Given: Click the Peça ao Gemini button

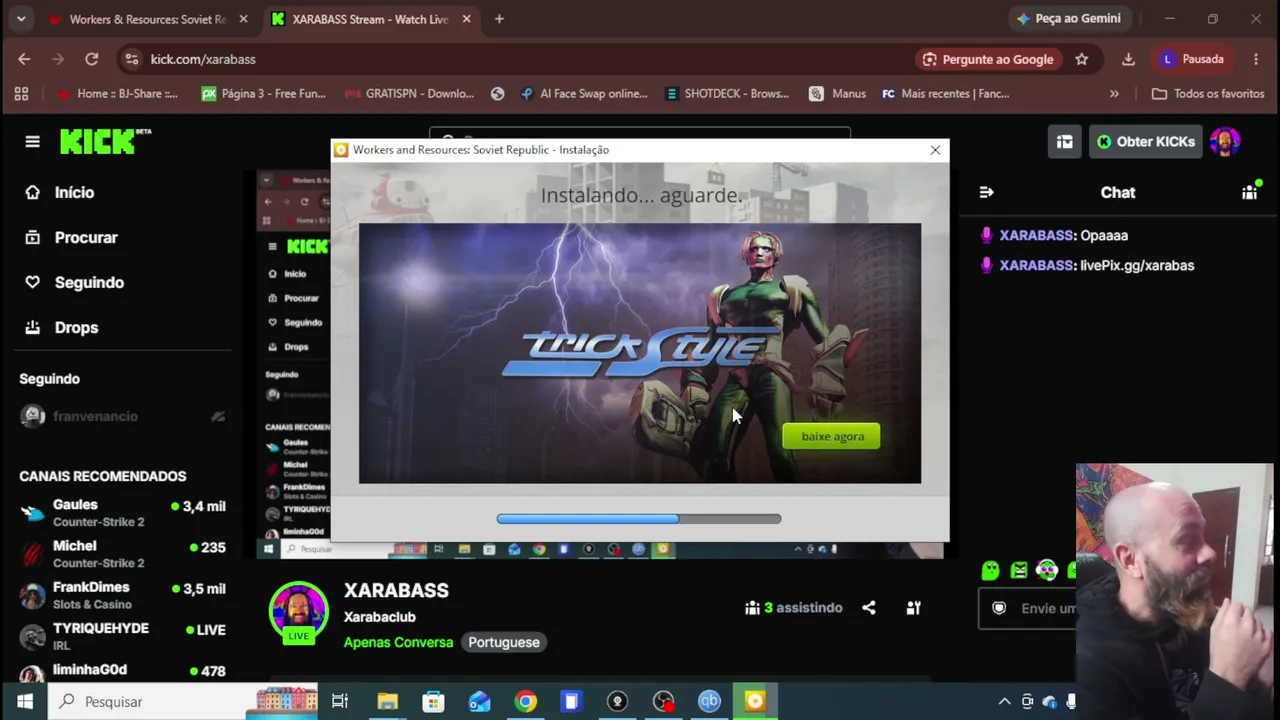Looking at the screenshot, I should pyautogui.click(x=1069, y=19).
